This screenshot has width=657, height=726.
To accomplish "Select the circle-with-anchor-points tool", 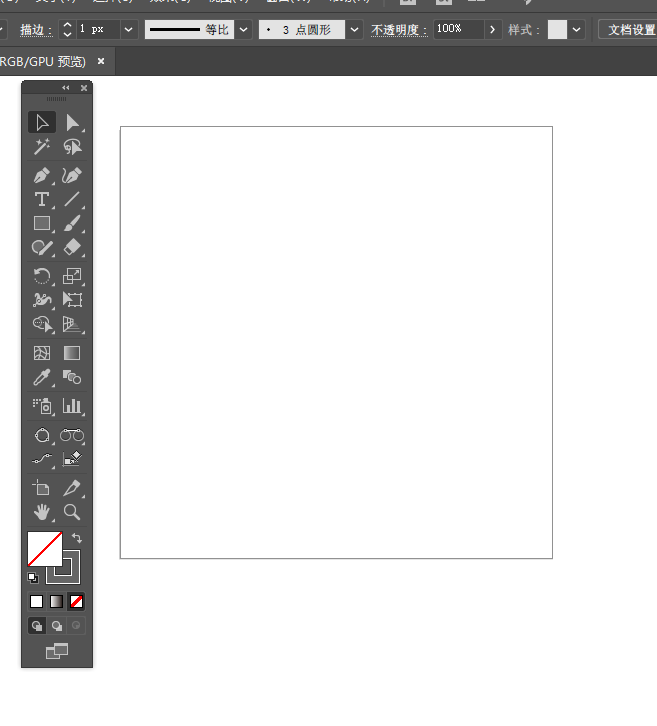I will [42, 435].
